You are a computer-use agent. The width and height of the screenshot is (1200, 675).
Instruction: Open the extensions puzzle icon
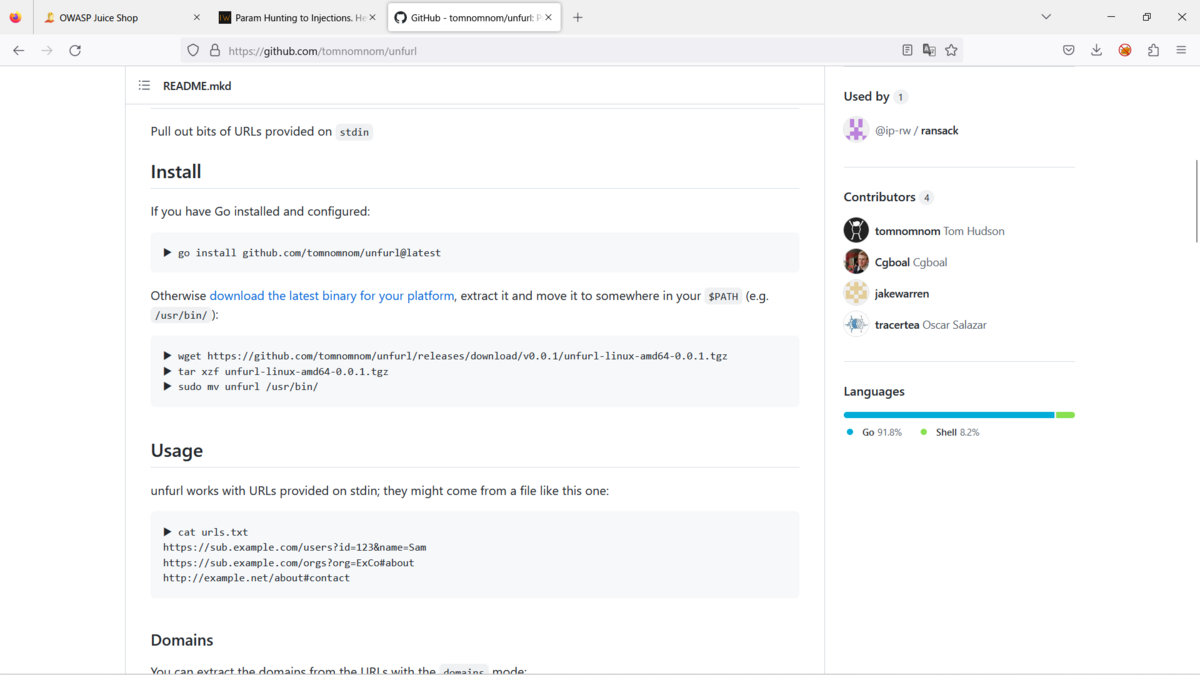1153,50
